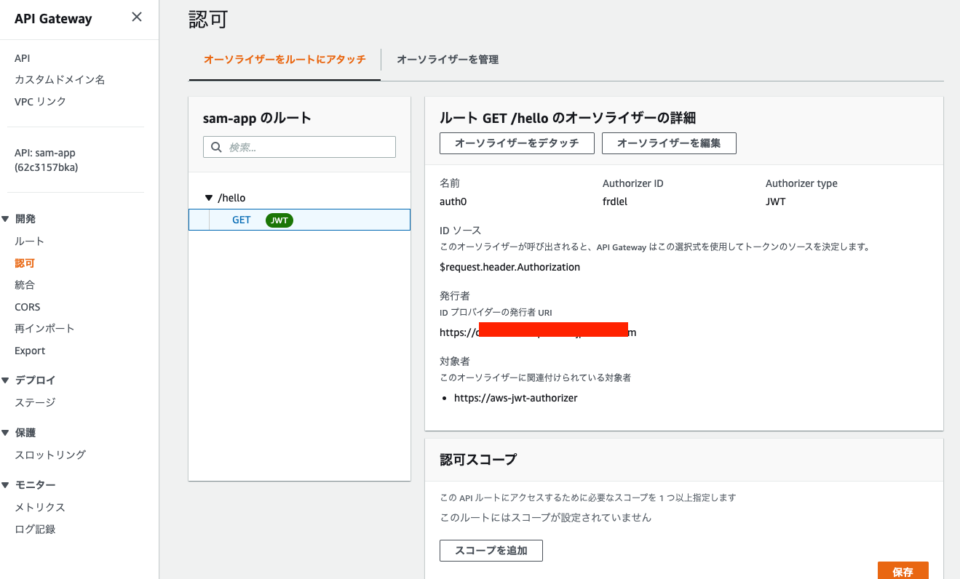Close the API Gateway navigation panel
This screenshot has width=960, height=579.
click(x=137, y=16)
